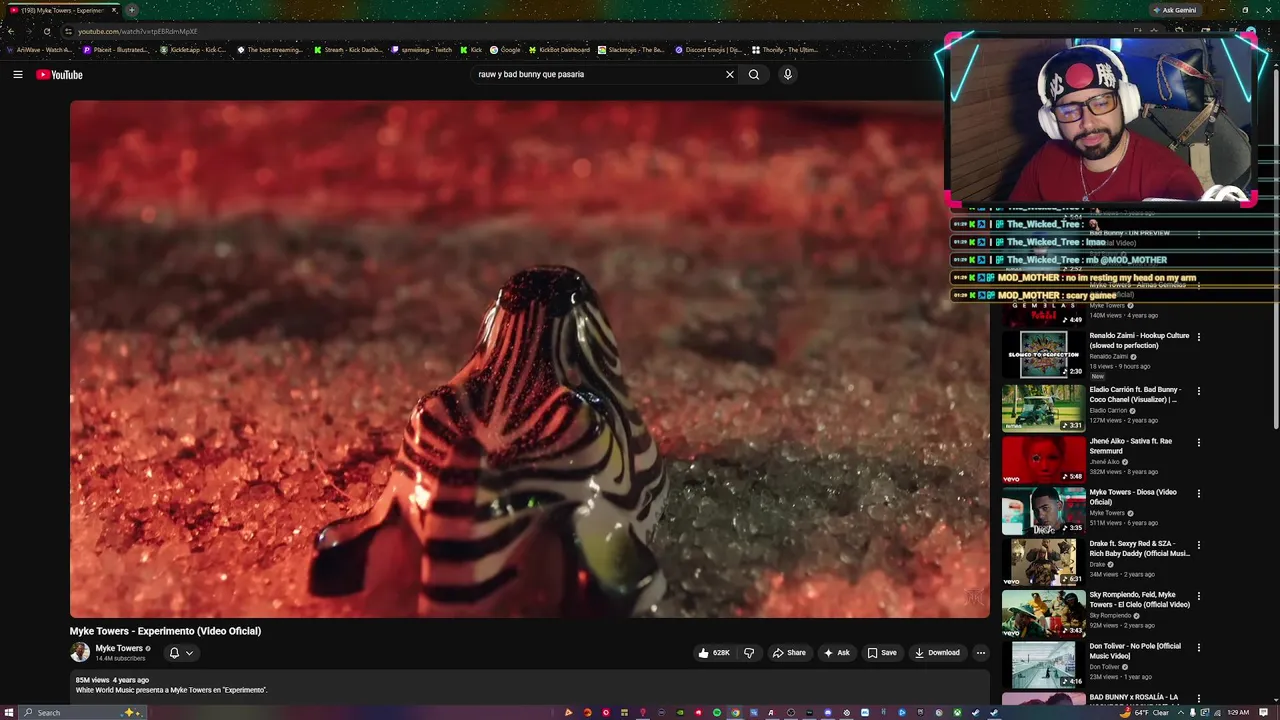
Task: Open the Ask button under the video
Action: (x=836, y=653)
